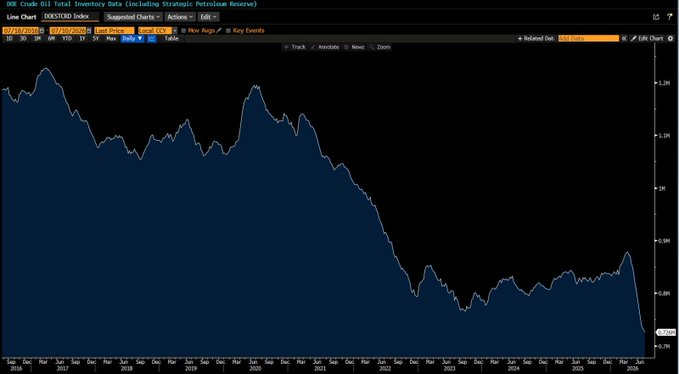Select the 1D range tab
679x374 pixels.
(x=10, y=39)
